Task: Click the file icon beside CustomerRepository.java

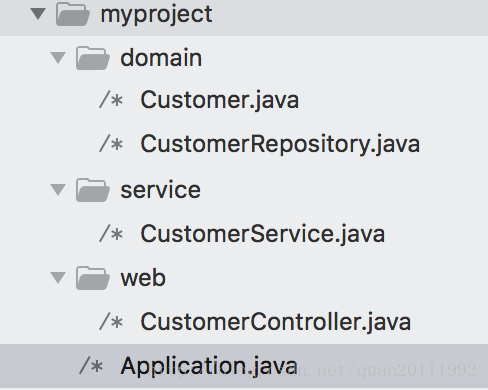Action: tap(111, 144)
